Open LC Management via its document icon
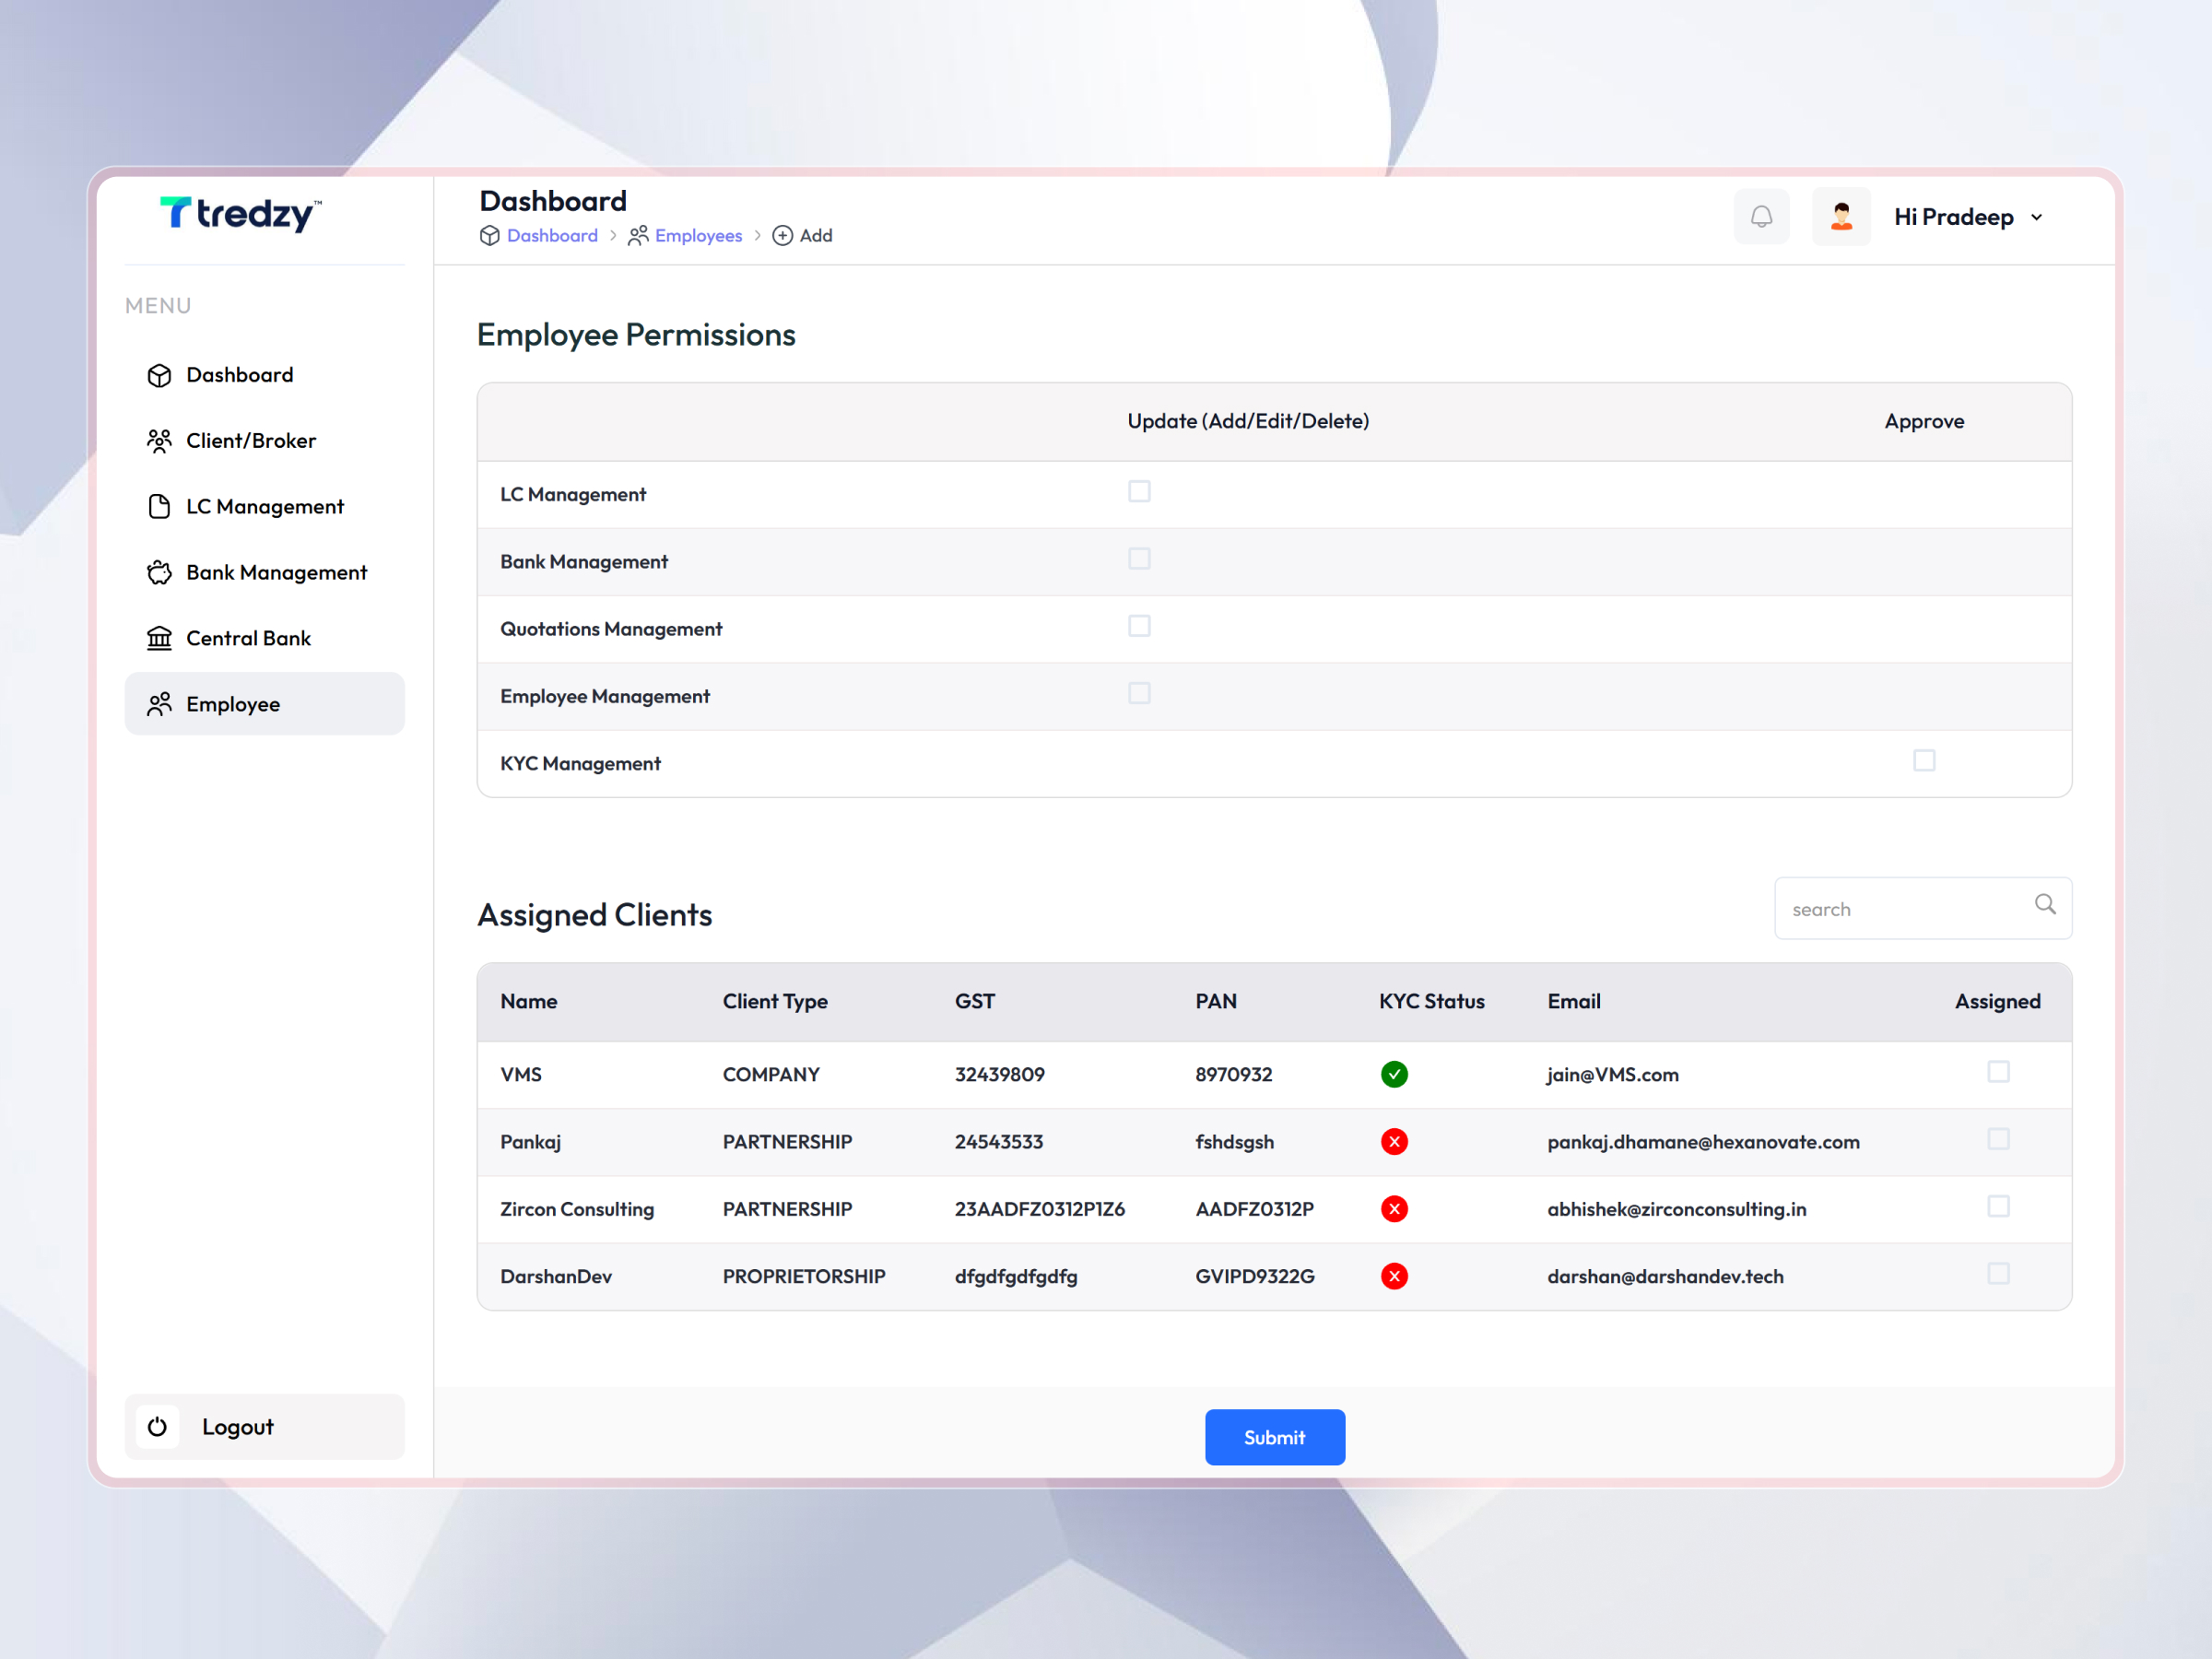 [x=160, y=506]
